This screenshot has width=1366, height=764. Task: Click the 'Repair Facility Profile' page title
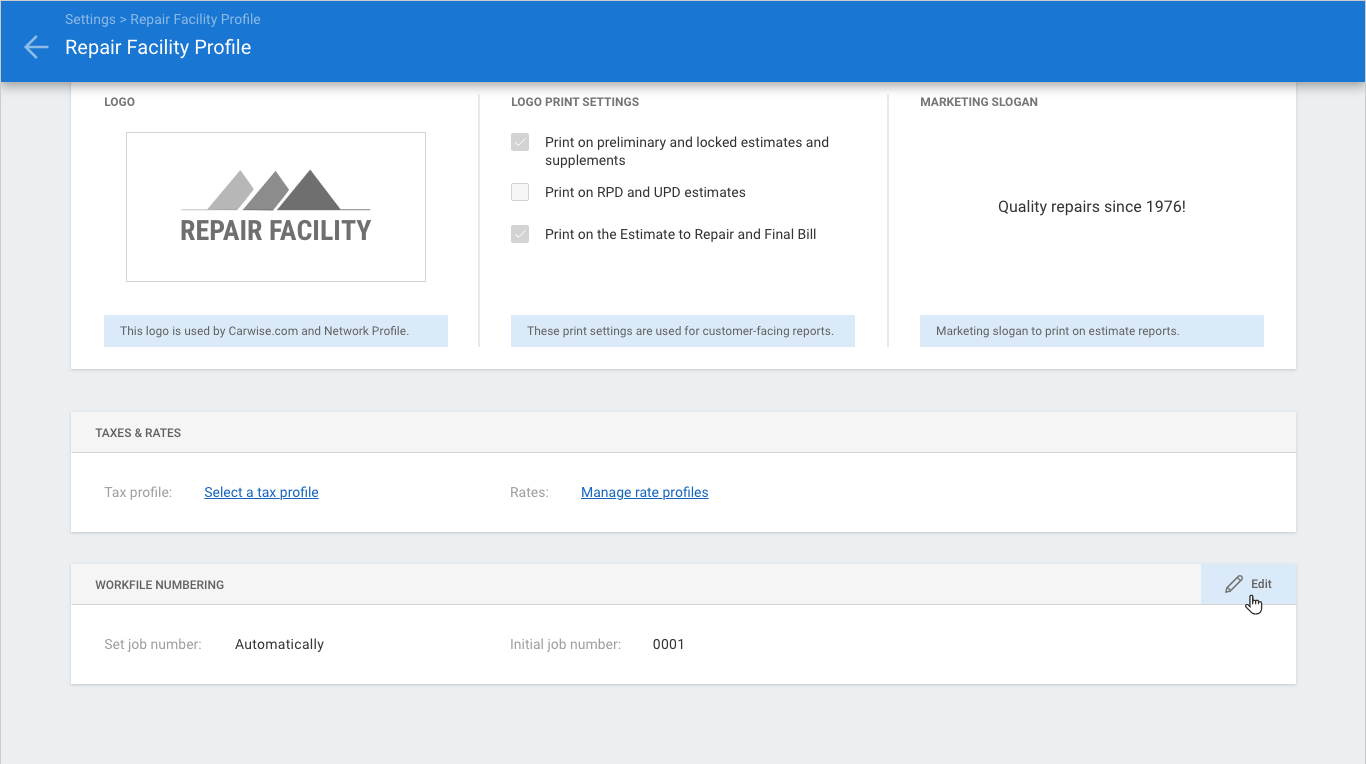[x=158, y=47]
